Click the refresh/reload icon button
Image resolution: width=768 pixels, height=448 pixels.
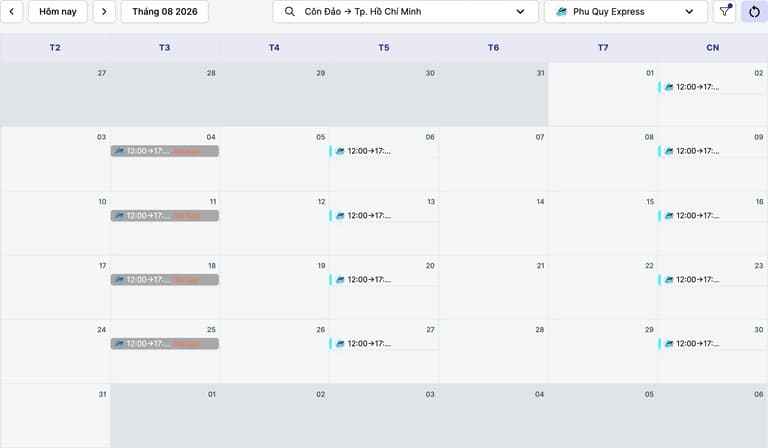tap(754, 11)
